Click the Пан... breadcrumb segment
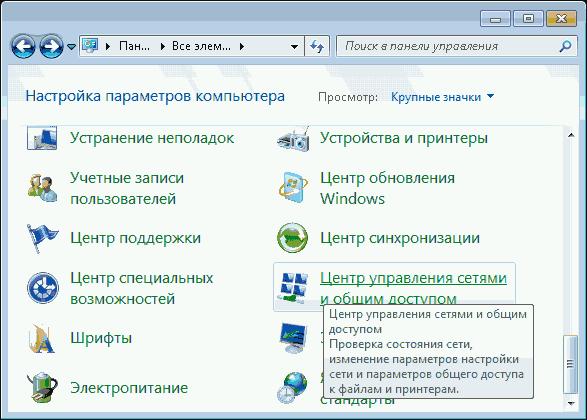Image resolution: width=587 pixels, height=420 pixels. (134, 46)
